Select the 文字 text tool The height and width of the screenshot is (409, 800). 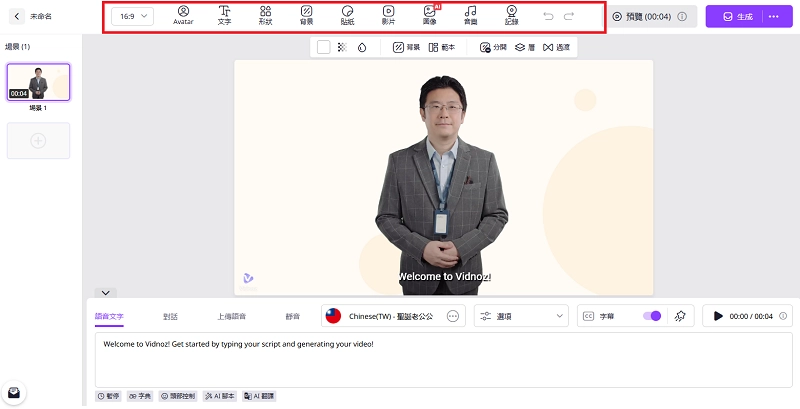(x=224, y=15)
